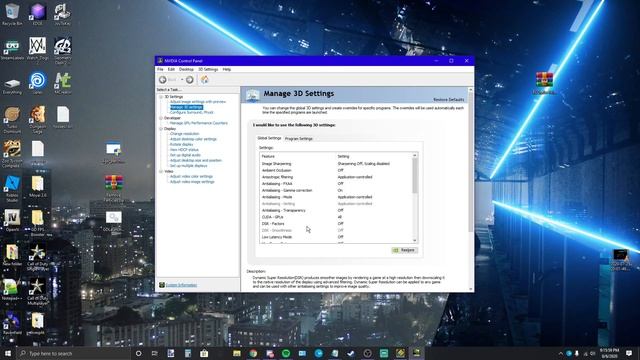Switch to the Program Settings tab
Viewport: 640px width, 360px height.
(299, 139)
